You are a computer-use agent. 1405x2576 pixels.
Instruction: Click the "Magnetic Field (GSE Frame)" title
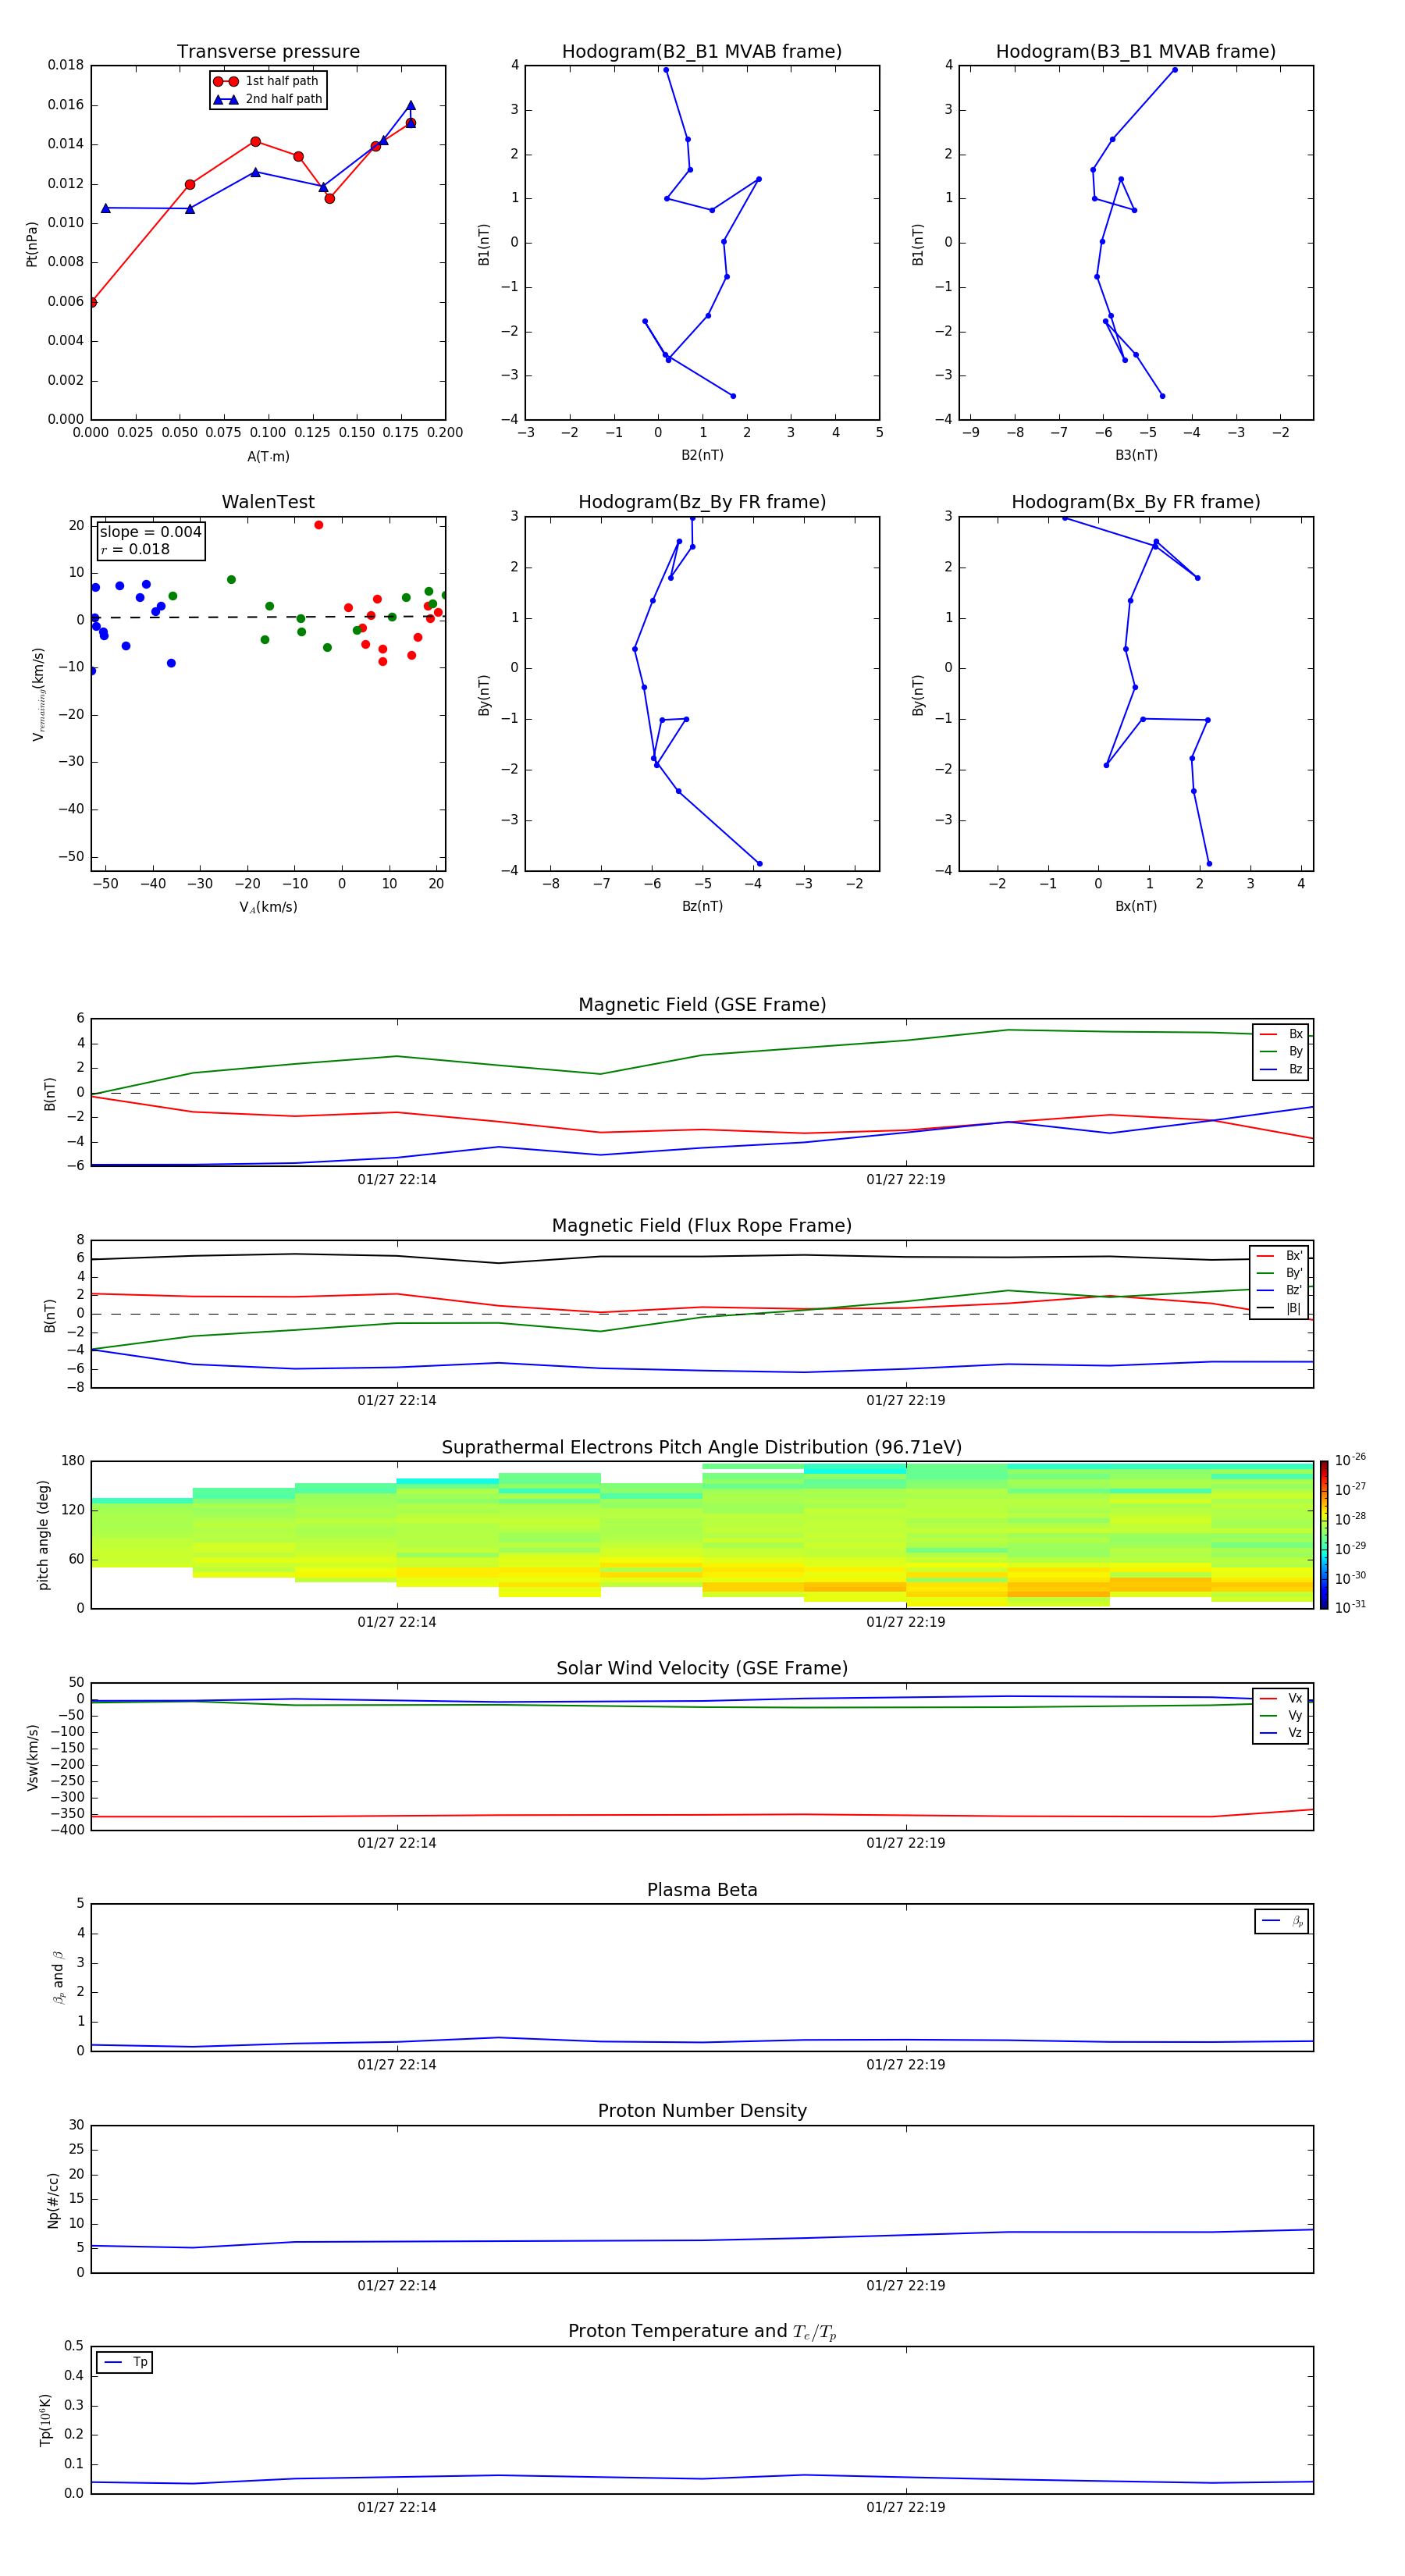point(702,1005)
